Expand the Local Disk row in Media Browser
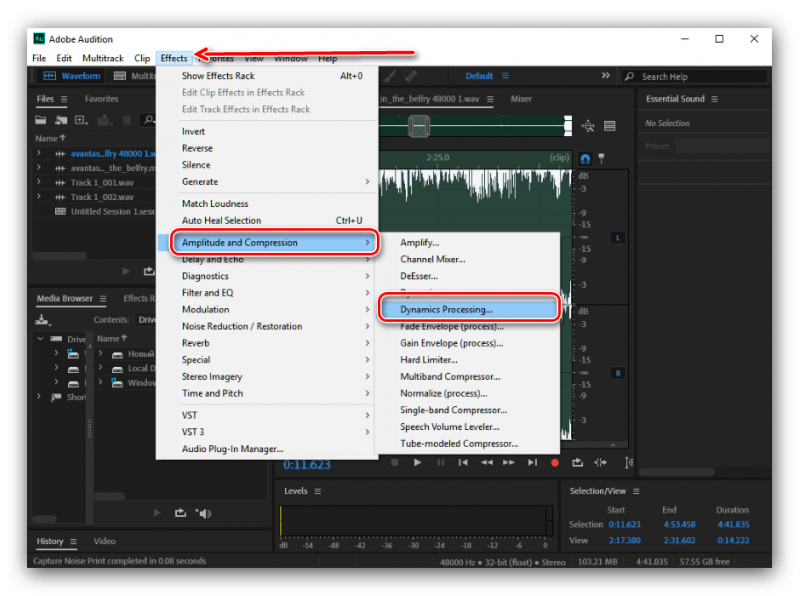800x596 pixels. 101,368
